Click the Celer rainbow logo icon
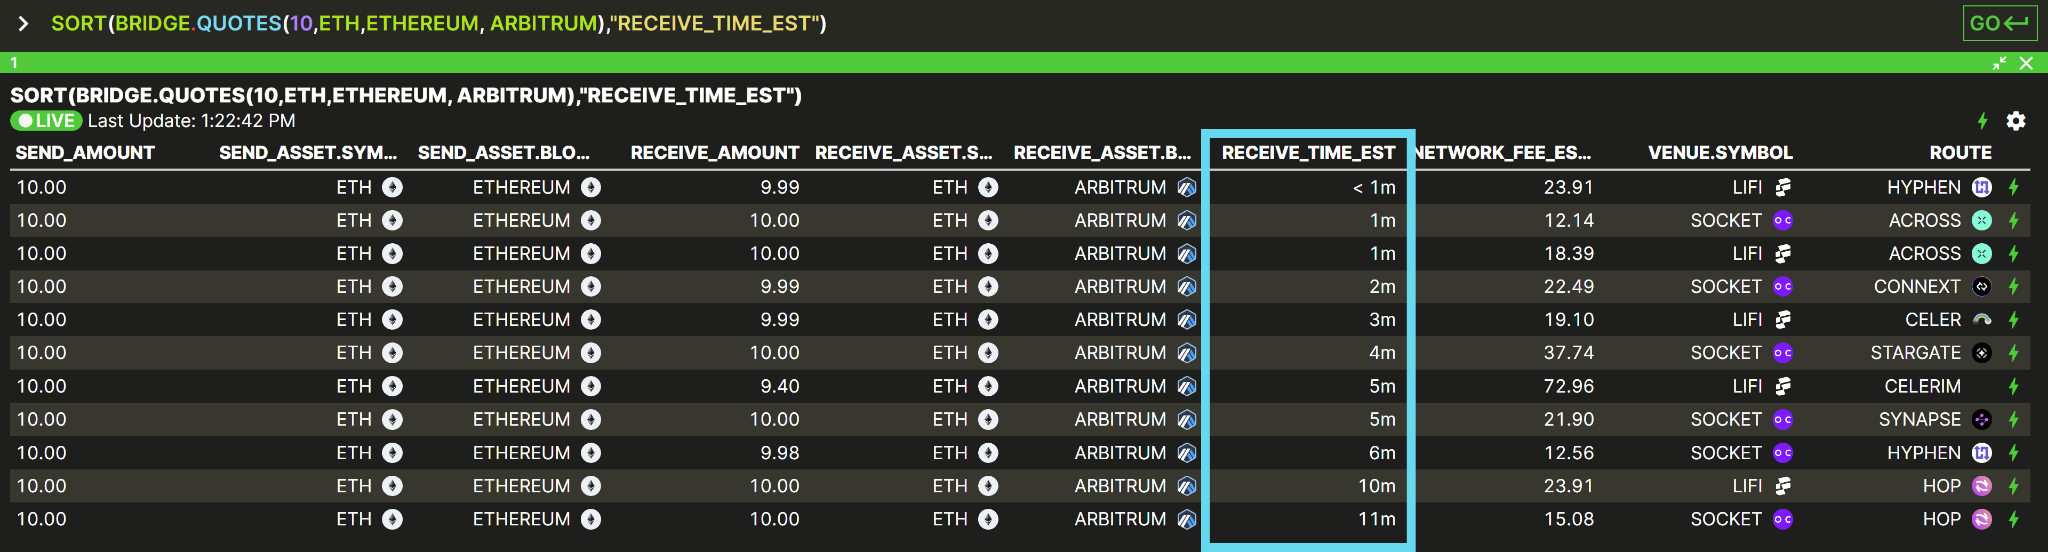Image resolution: width=2048 pixels, height=552 pixels. [1982, 320]
